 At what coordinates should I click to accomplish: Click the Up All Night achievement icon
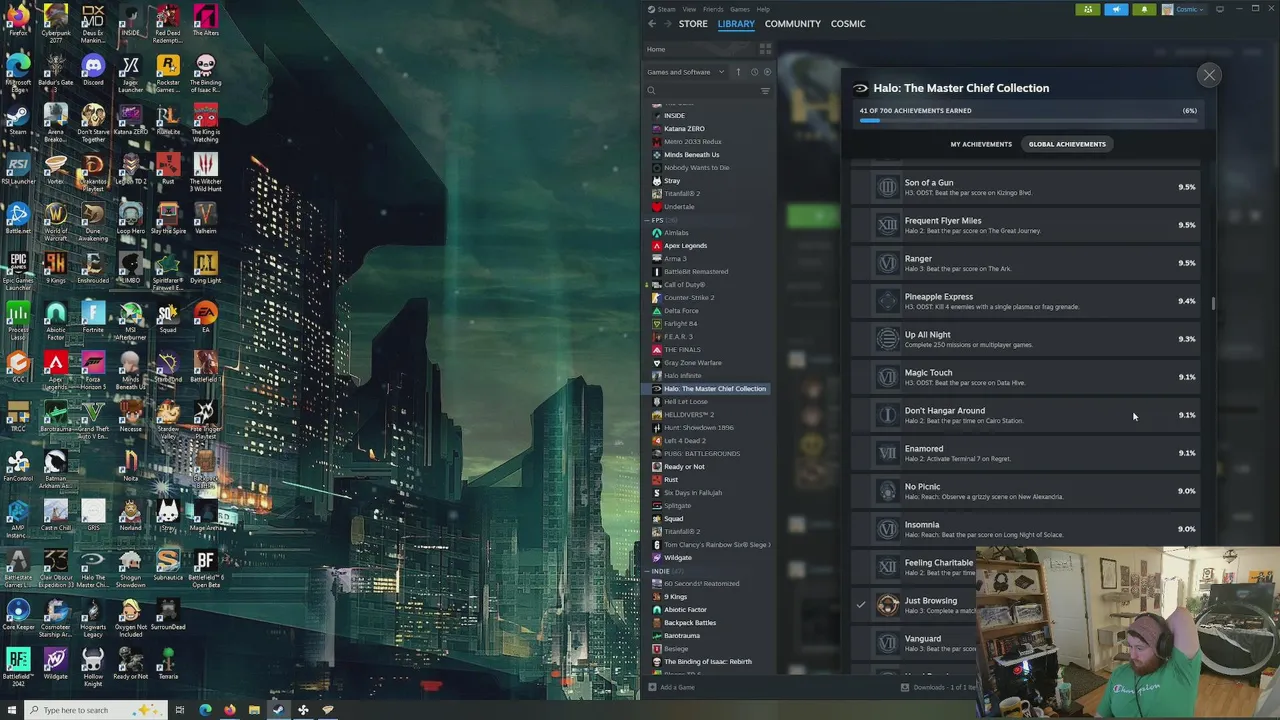(887, 339)
